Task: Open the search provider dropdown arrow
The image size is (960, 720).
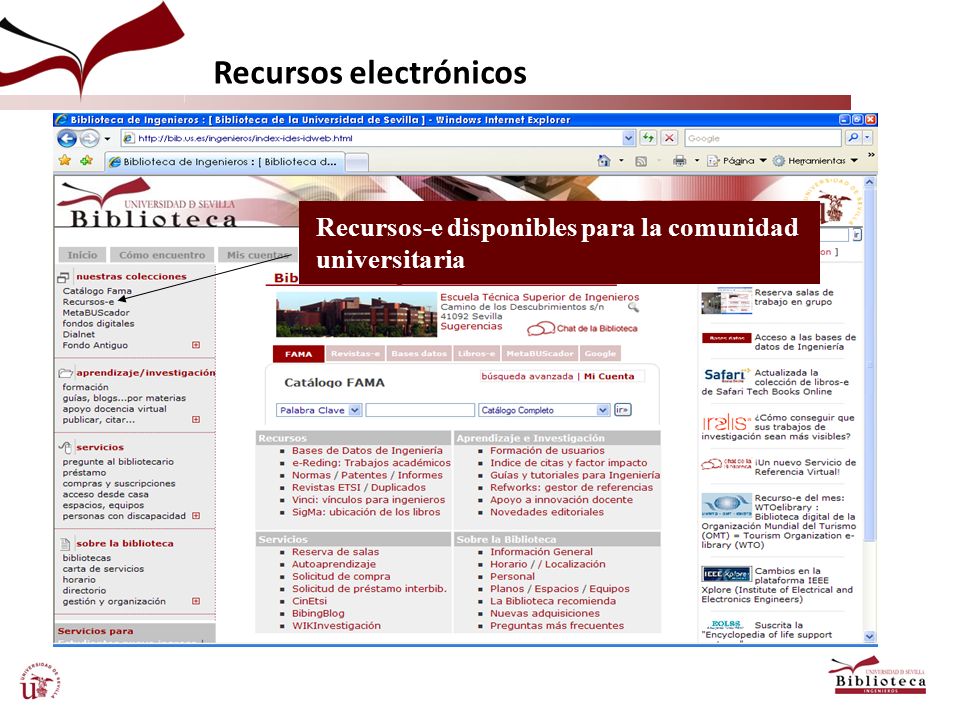Action: [867, 138]
